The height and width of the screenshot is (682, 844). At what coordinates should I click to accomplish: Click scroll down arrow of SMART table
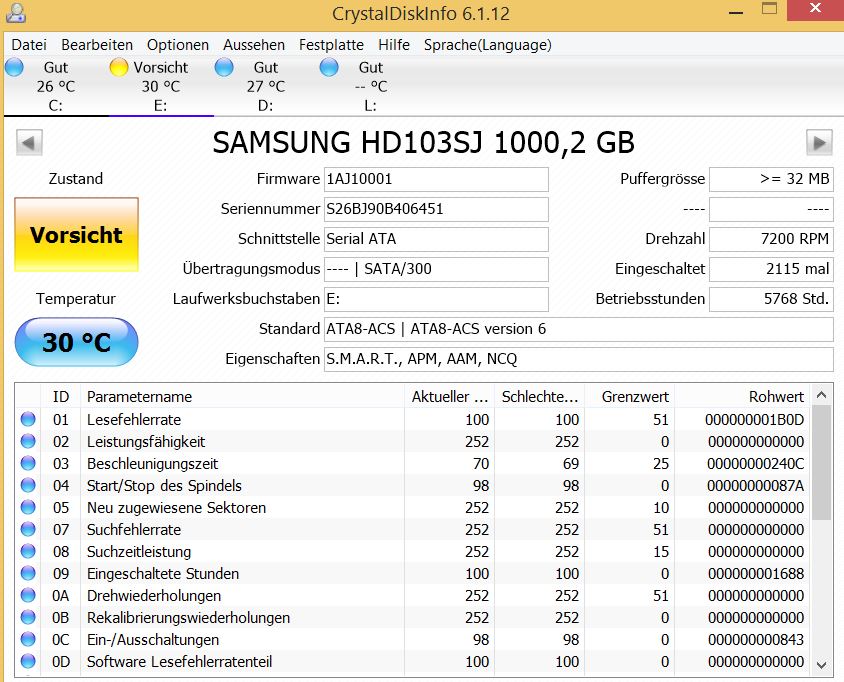(x=821, y=665)
